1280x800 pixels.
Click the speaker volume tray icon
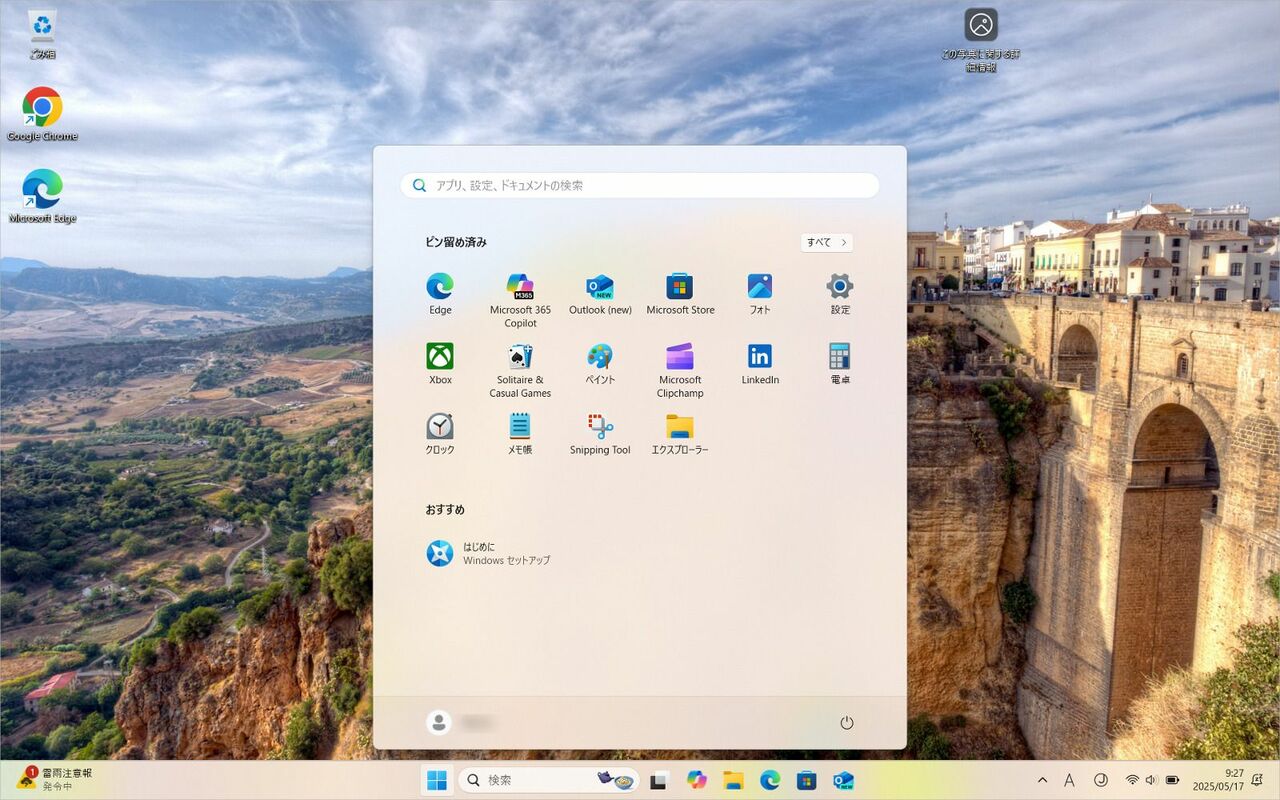click(1151, 780)
